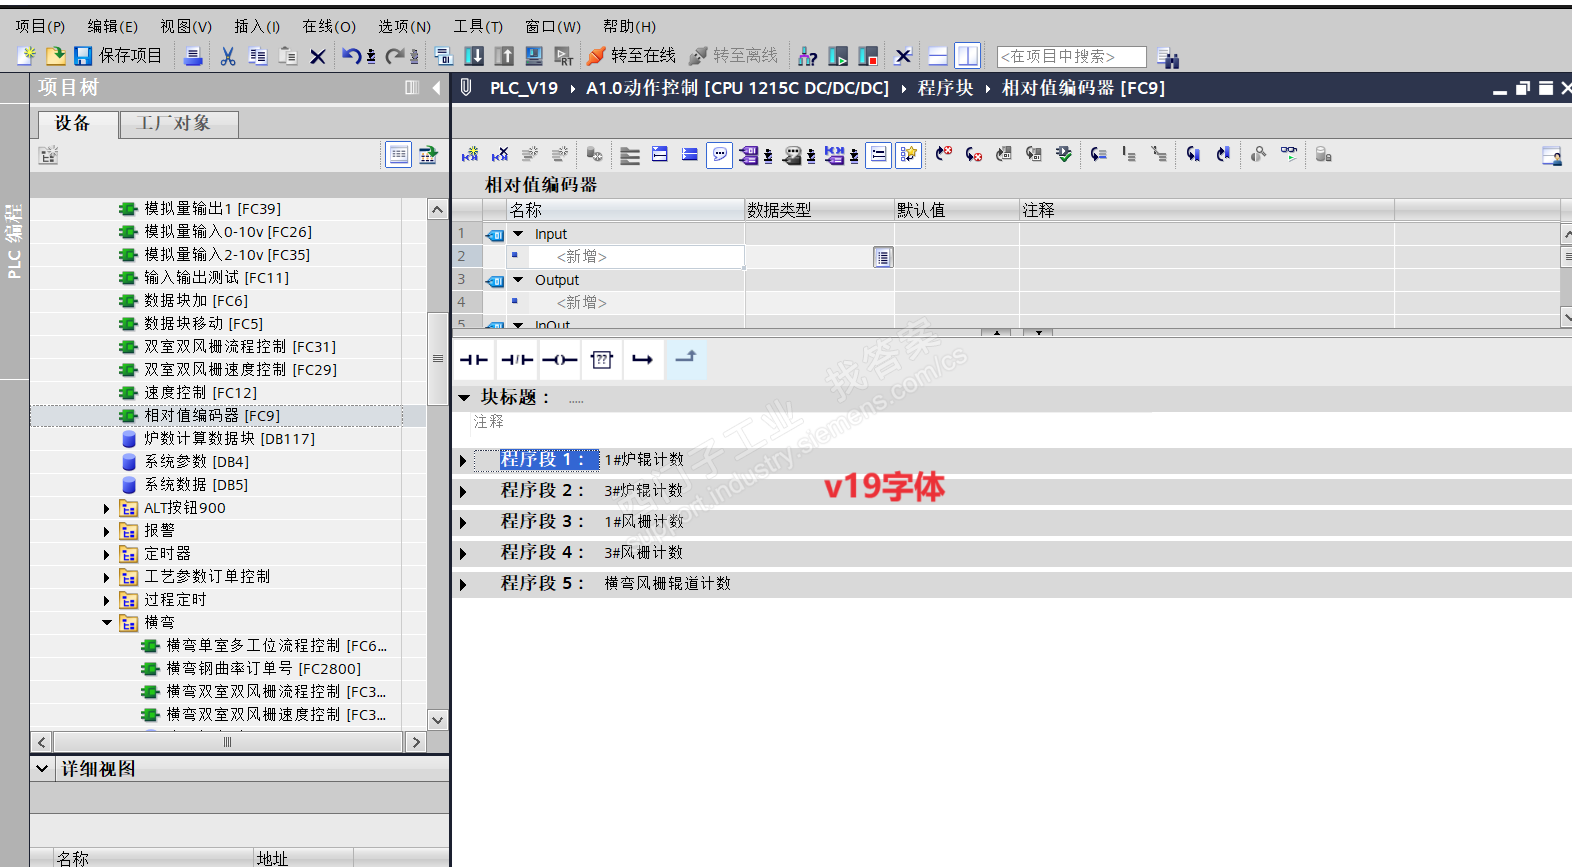Select 相对值编码器 [FC9] in project tree
The image size is (1572, 867).
coord(212,416)
